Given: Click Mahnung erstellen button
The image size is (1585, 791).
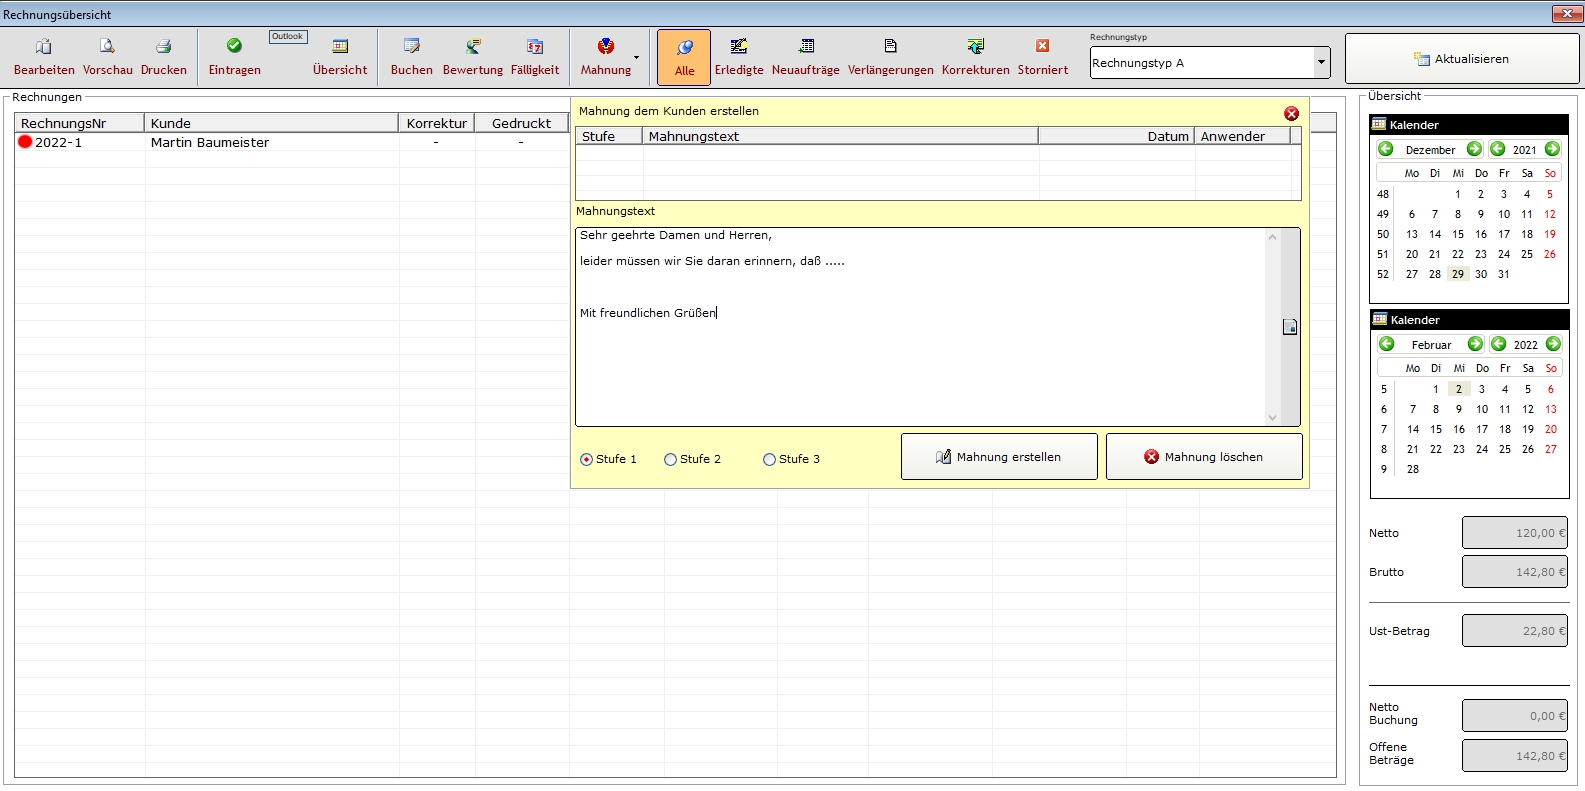Looking at the screenshot, I should coord(999,457).
